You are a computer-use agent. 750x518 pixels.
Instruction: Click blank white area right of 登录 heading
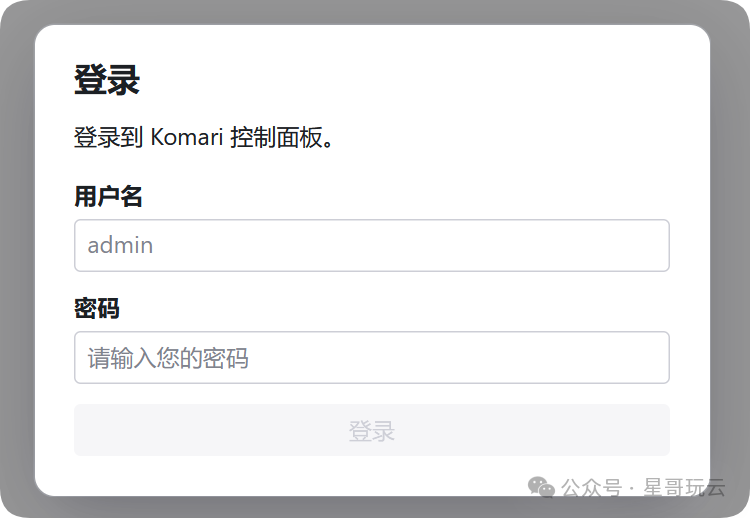click(407, 80)
